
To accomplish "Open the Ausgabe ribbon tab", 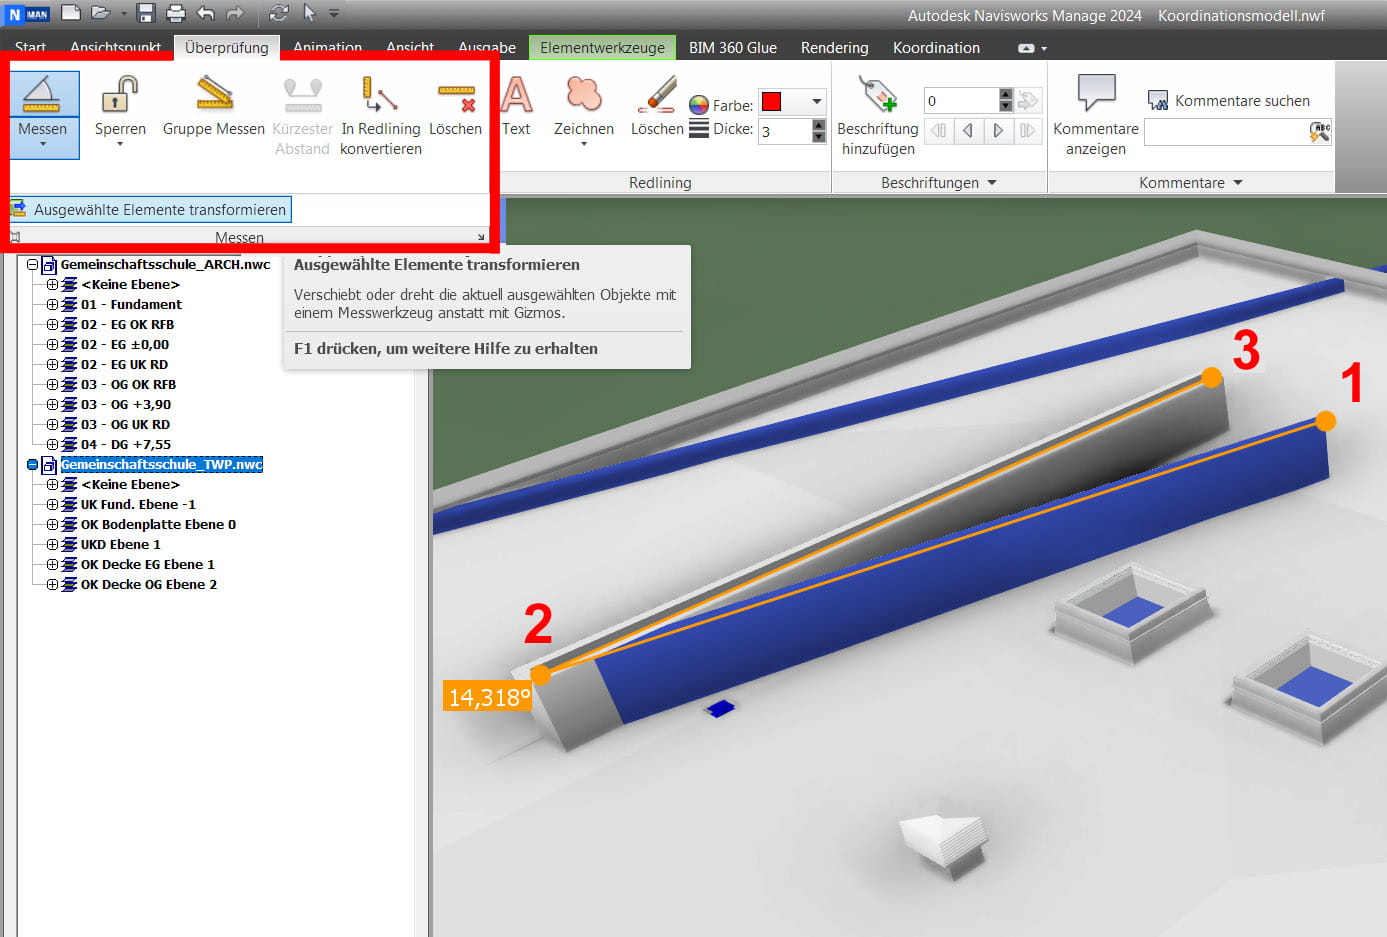I will point(487,47).
